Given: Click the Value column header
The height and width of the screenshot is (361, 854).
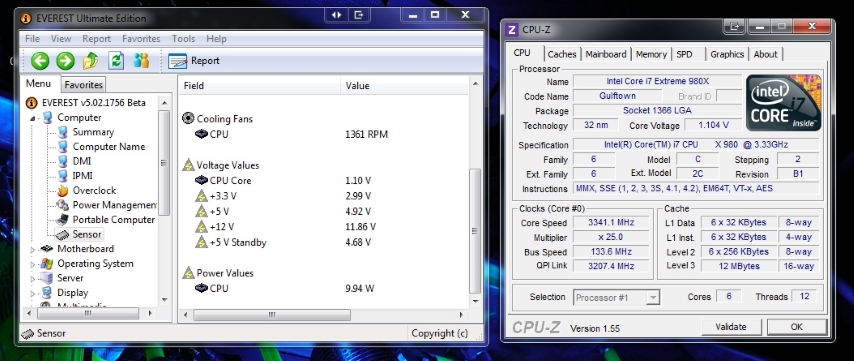Looking at the screenshot, I should point(404,85).
